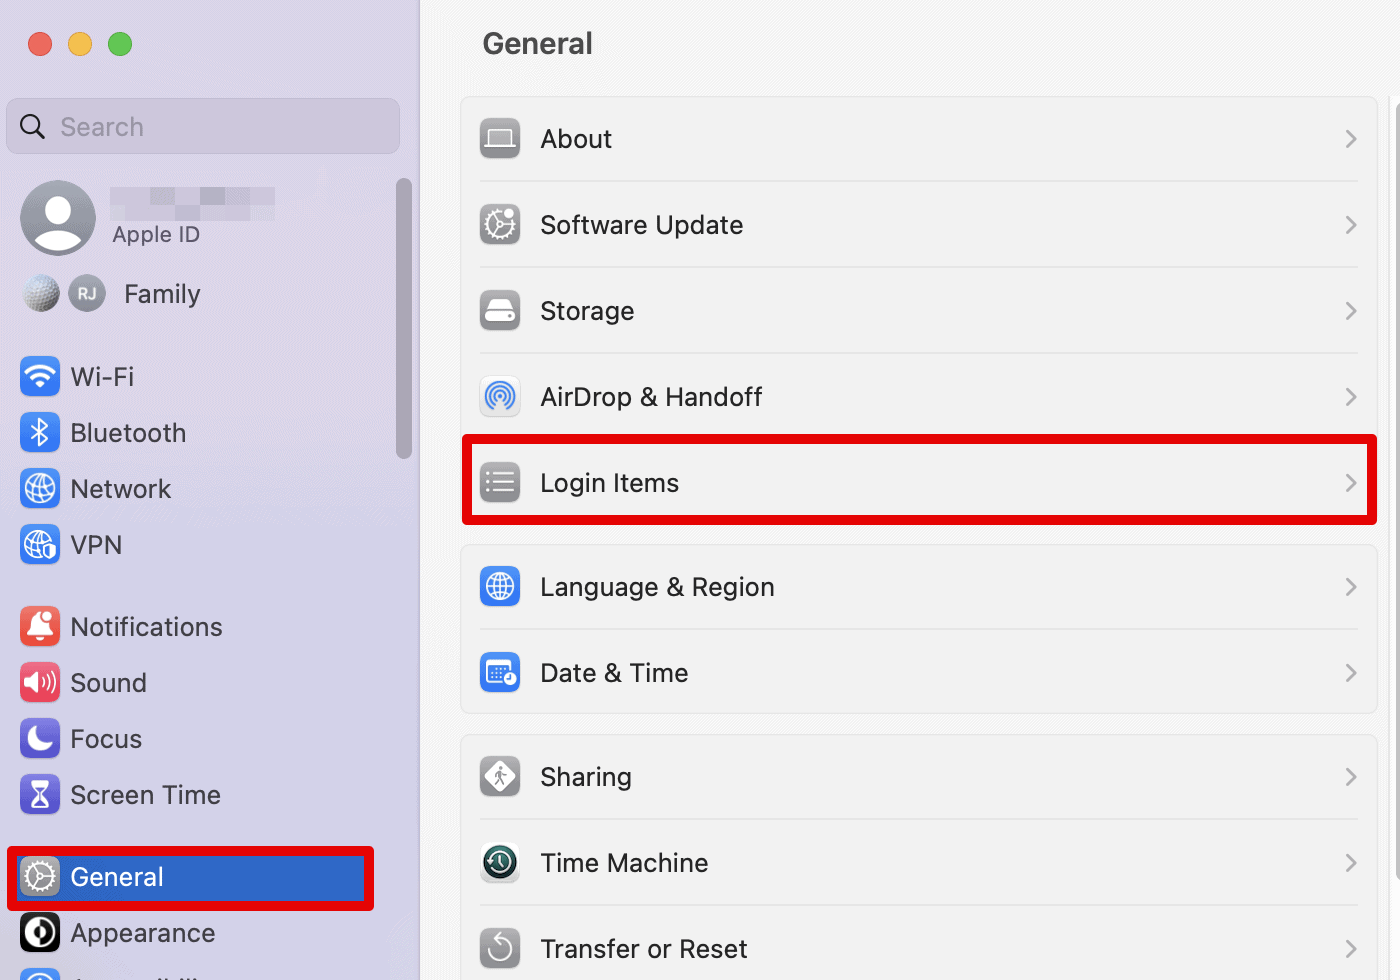Click the Sharing icon

500,777
